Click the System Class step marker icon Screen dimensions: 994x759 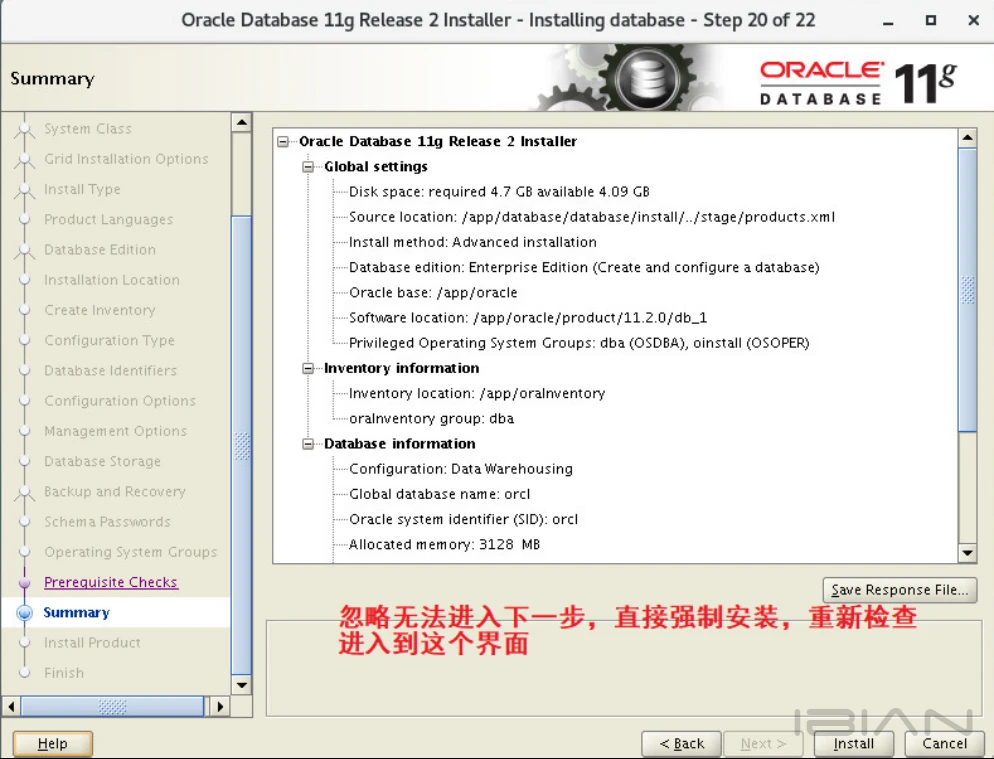[x=25, y=130]
